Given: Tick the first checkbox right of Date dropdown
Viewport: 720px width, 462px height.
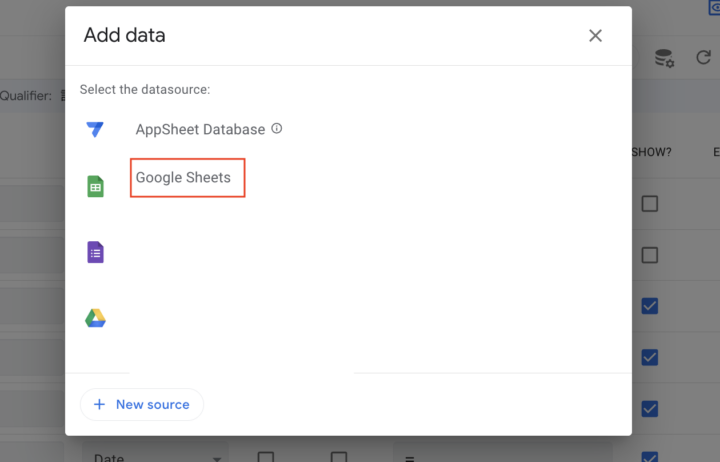Looking at the screenshot, I should click(x=266, y=457).
